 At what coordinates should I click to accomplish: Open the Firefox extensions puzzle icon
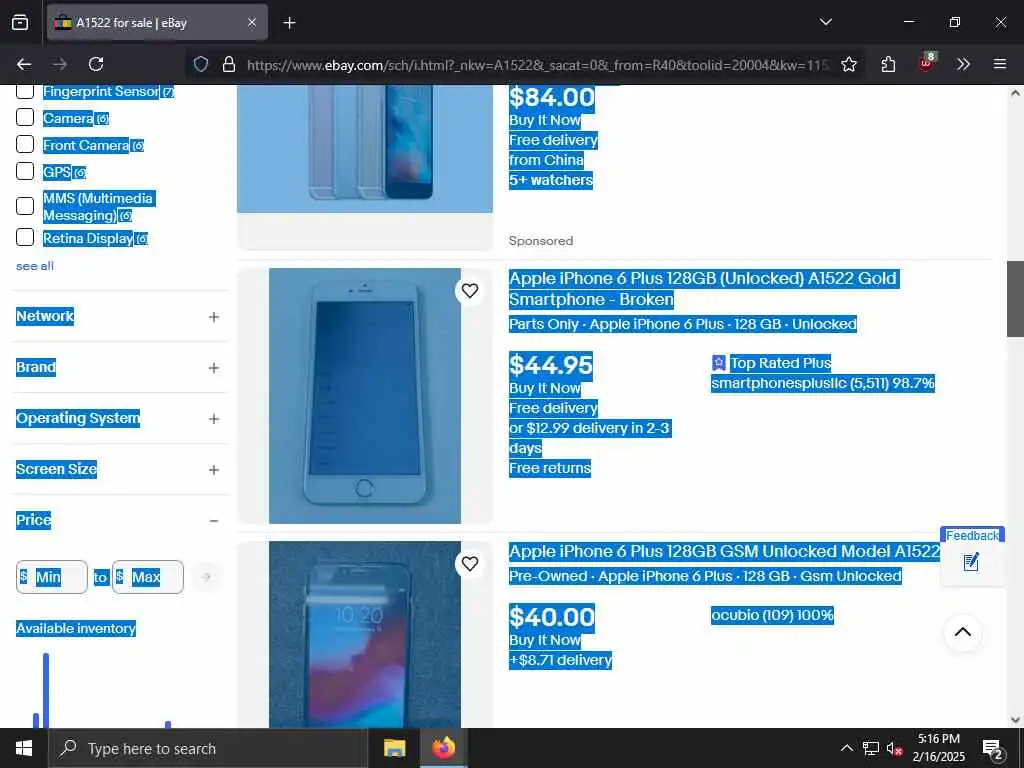tap(888, 64)
